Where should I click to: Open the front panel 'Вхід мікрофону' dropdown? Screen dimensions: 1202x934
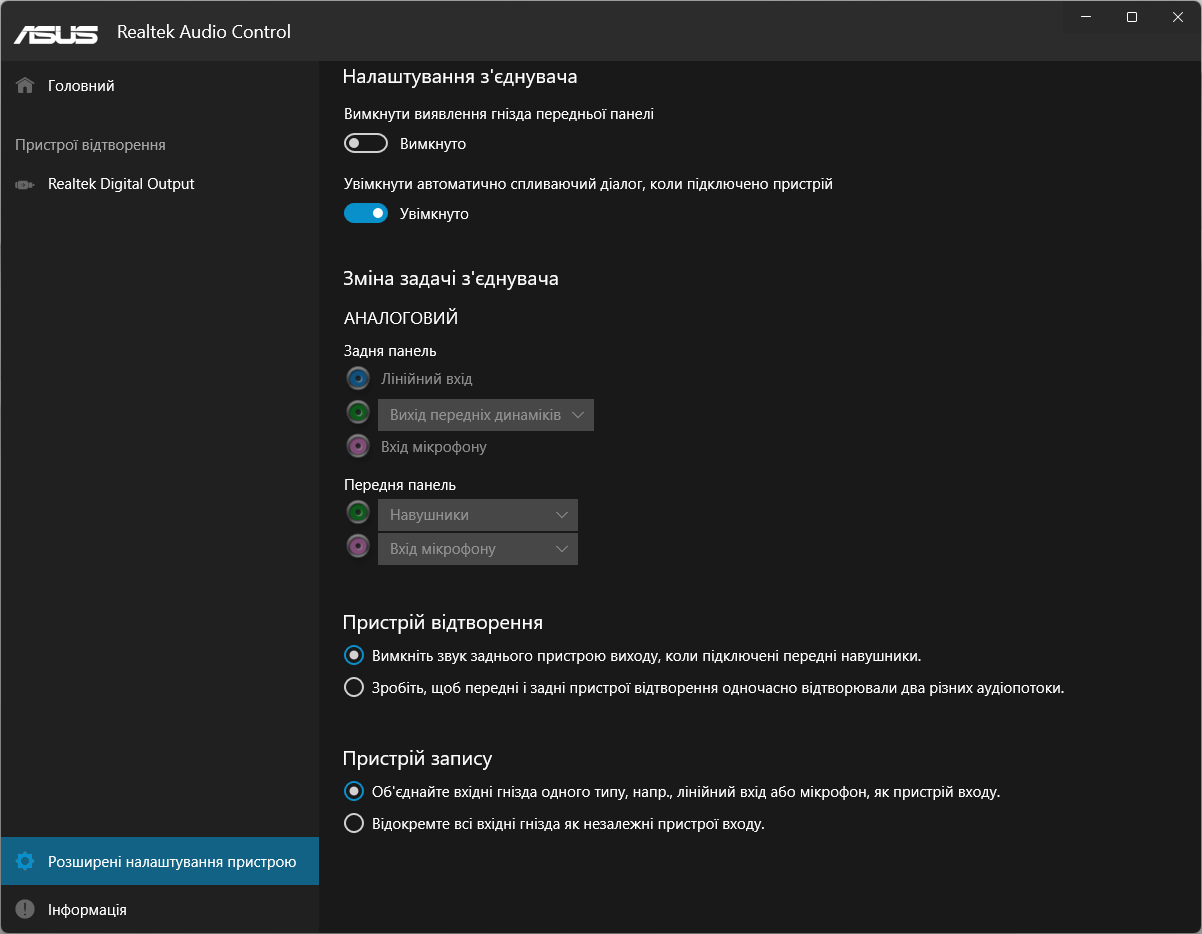(478, 549)
